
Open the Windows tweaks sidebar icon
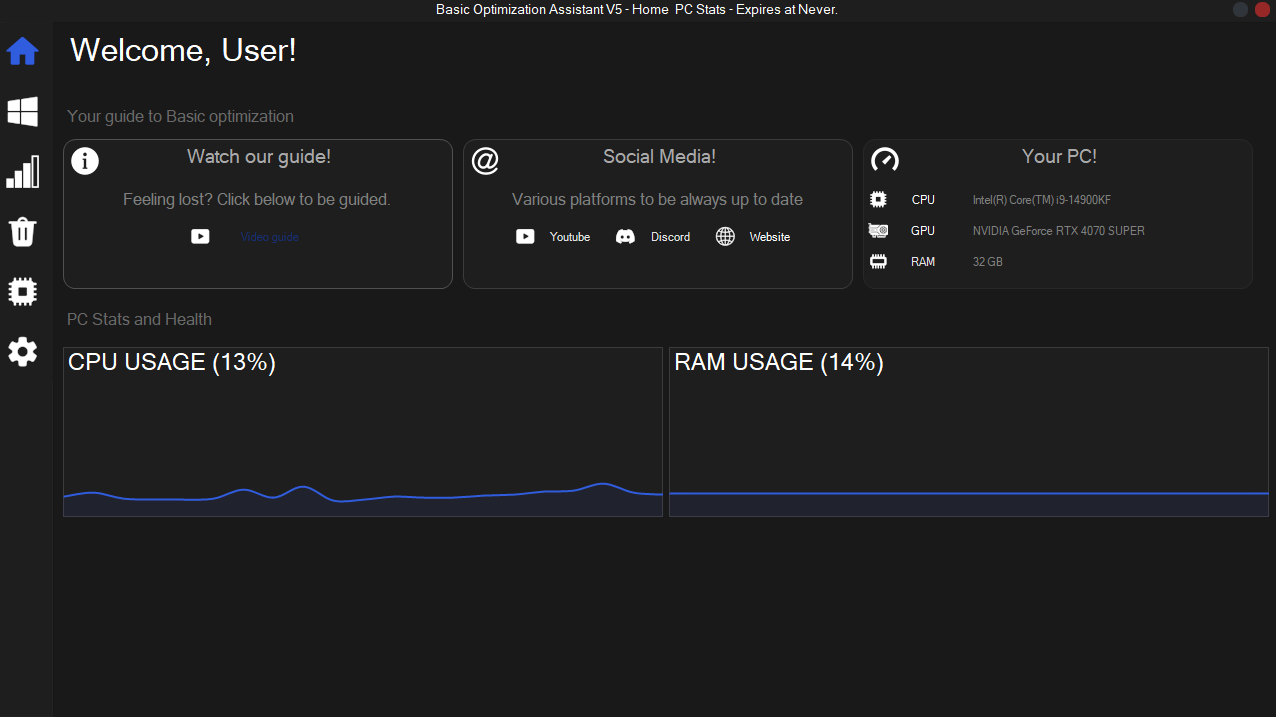click(22, 112)
